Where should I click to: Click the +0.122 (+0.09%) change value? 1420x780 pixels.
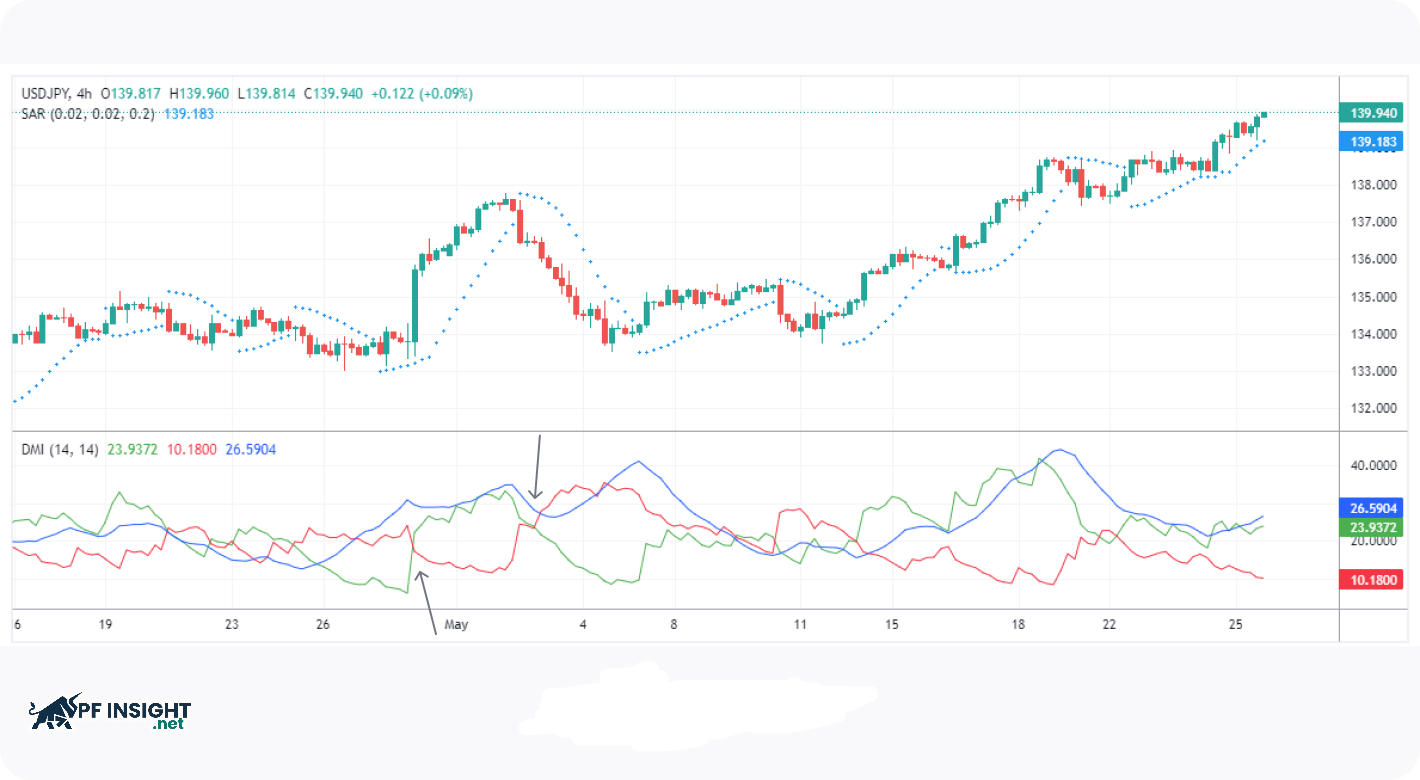pyautogui.click(x=422, y=94)
